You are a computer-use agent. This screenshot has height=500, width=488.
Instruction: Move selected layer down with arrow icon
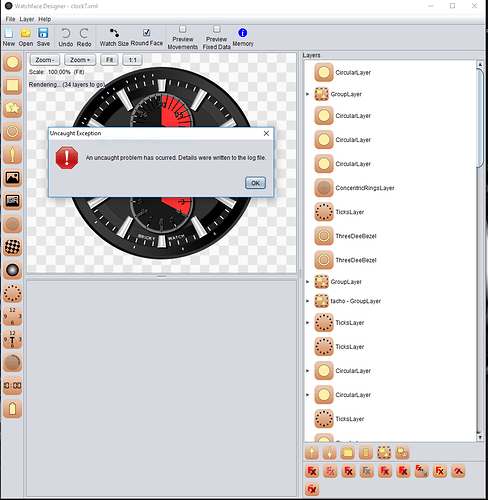330,453
